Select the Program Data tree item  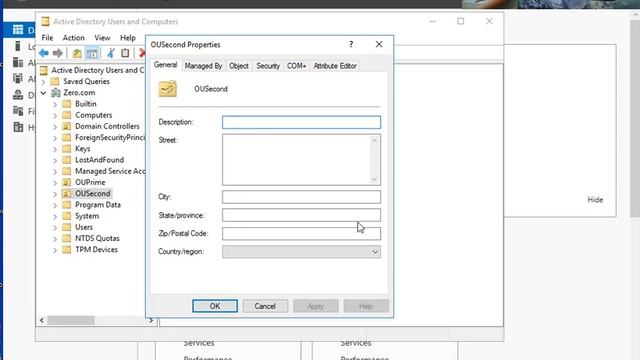coord(98,205)
